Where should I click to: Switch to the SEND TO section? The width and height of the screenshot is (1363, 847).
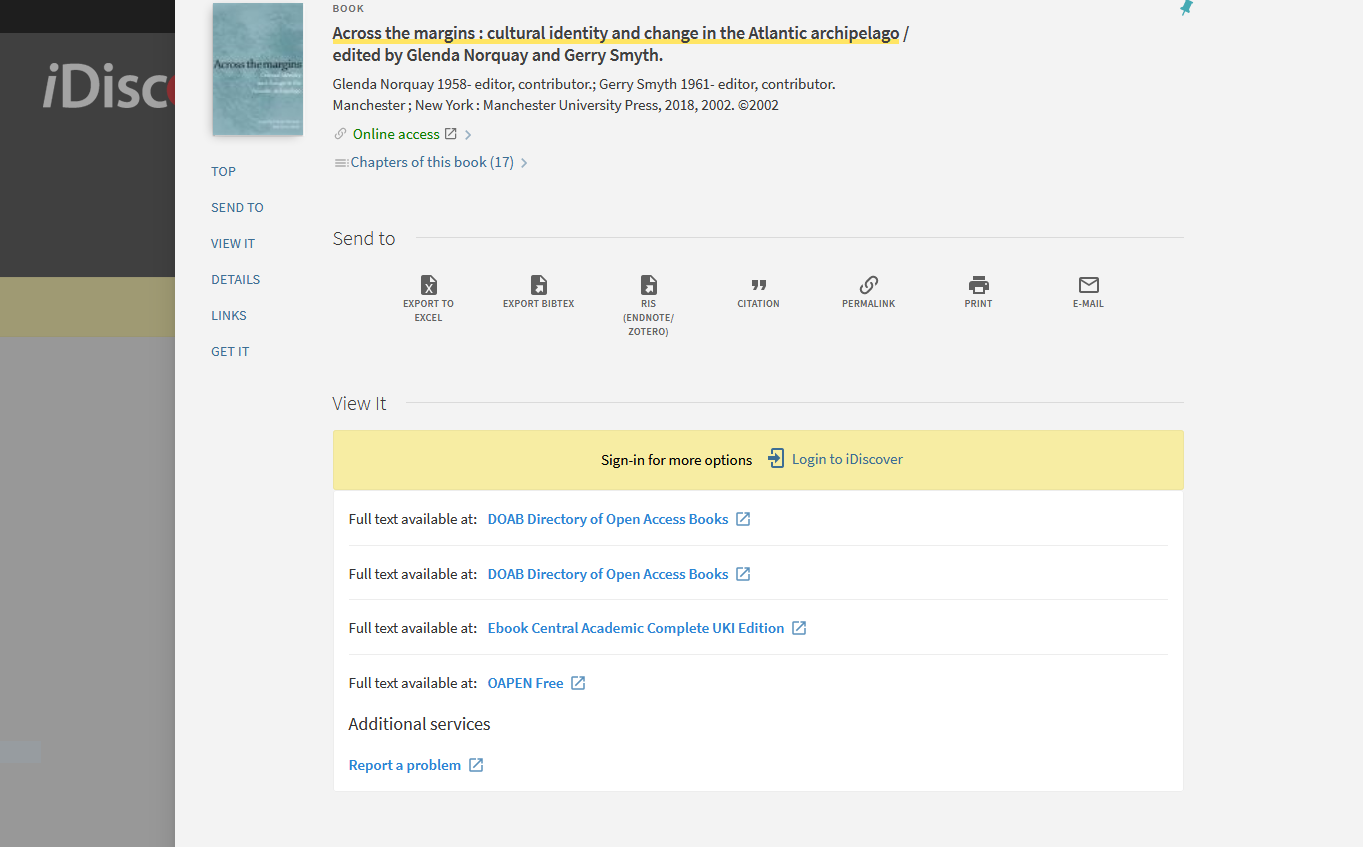pos(237,207)
